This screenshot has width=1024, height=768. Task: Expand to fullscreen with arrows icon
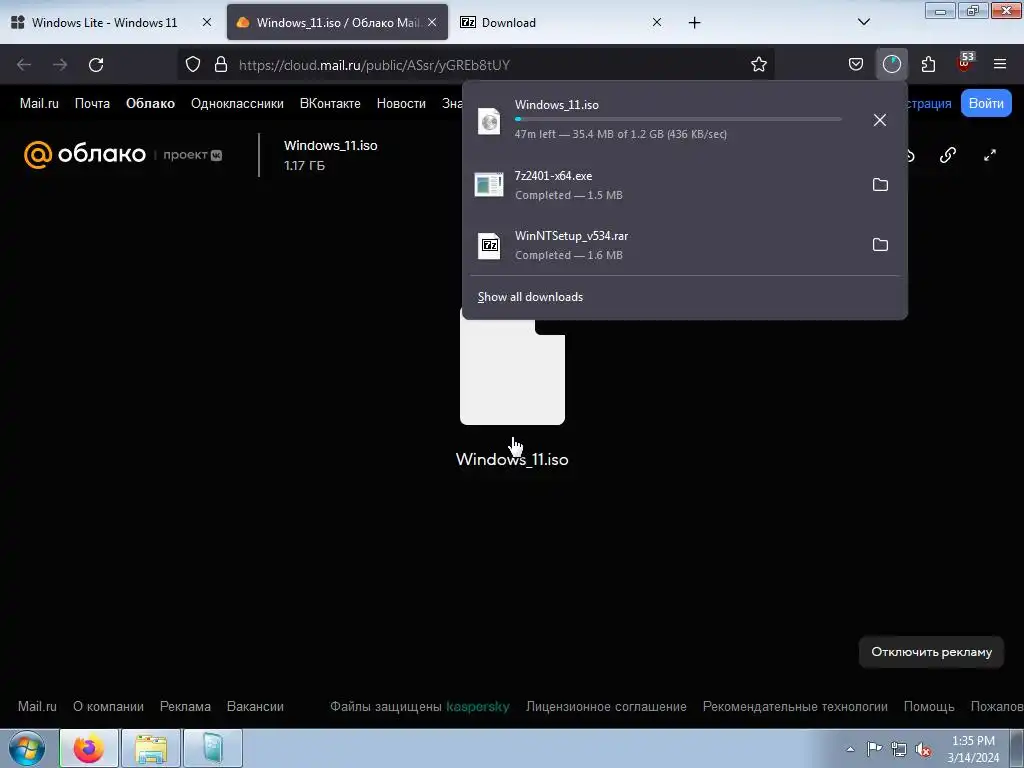coord(990,155)
